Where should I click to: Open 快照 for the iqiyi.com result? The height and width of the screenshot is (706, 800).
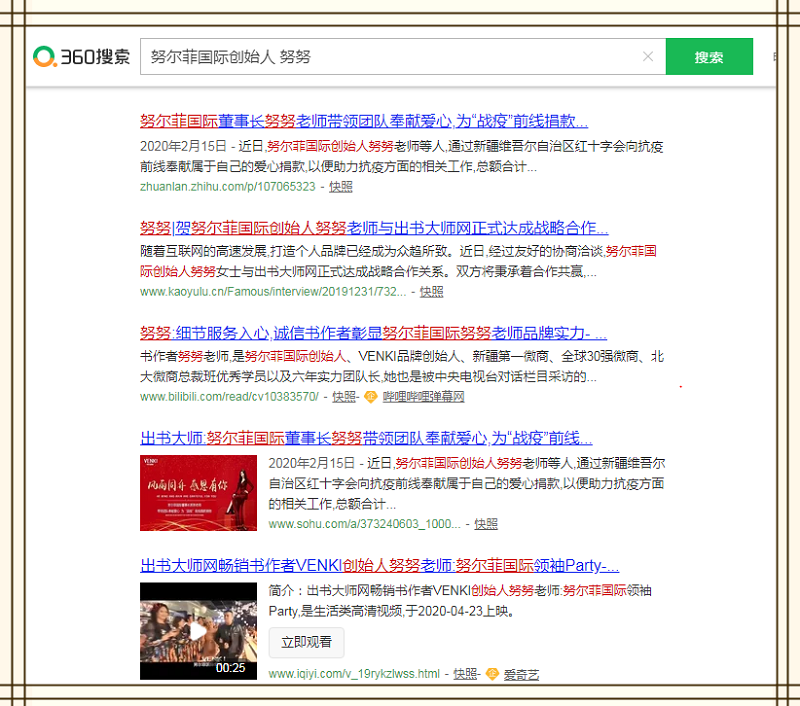click(x=466, y=674)
